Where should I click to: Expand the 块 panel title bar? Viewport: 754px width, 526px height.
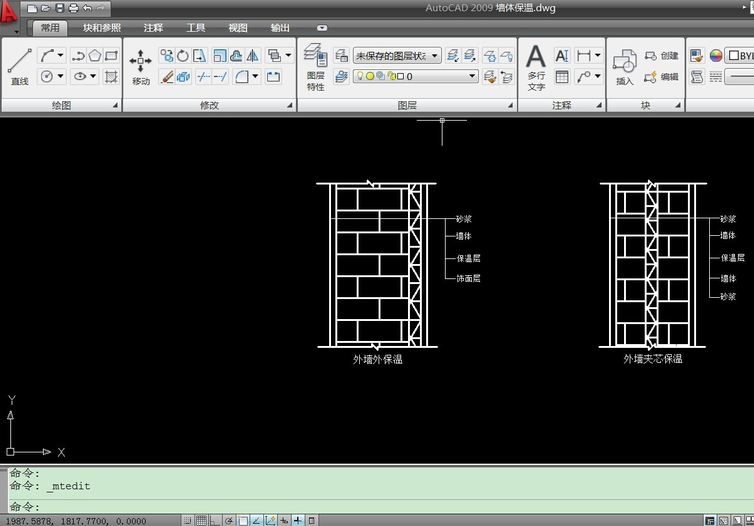coord(645,105)
